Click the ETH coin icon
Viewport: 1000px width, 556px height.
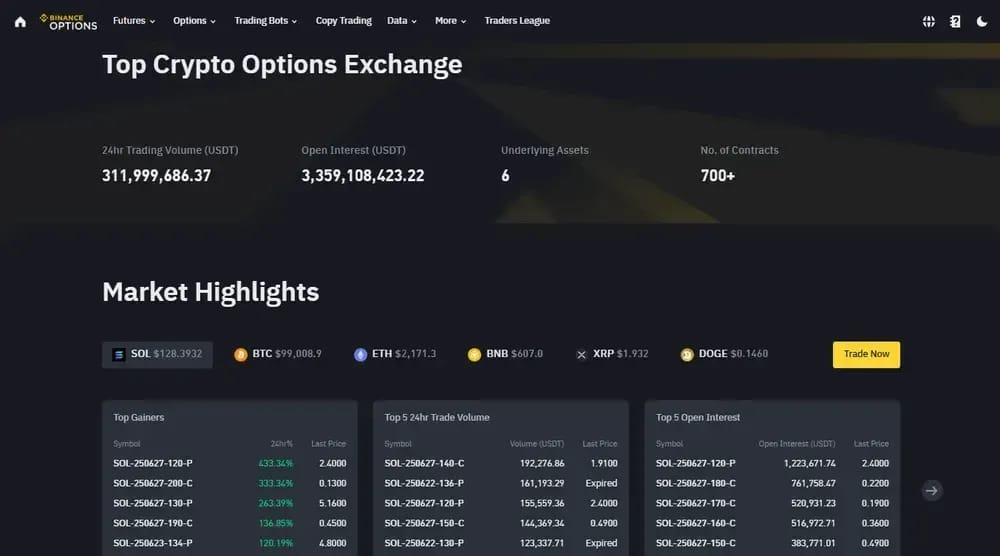click(360, 355)
